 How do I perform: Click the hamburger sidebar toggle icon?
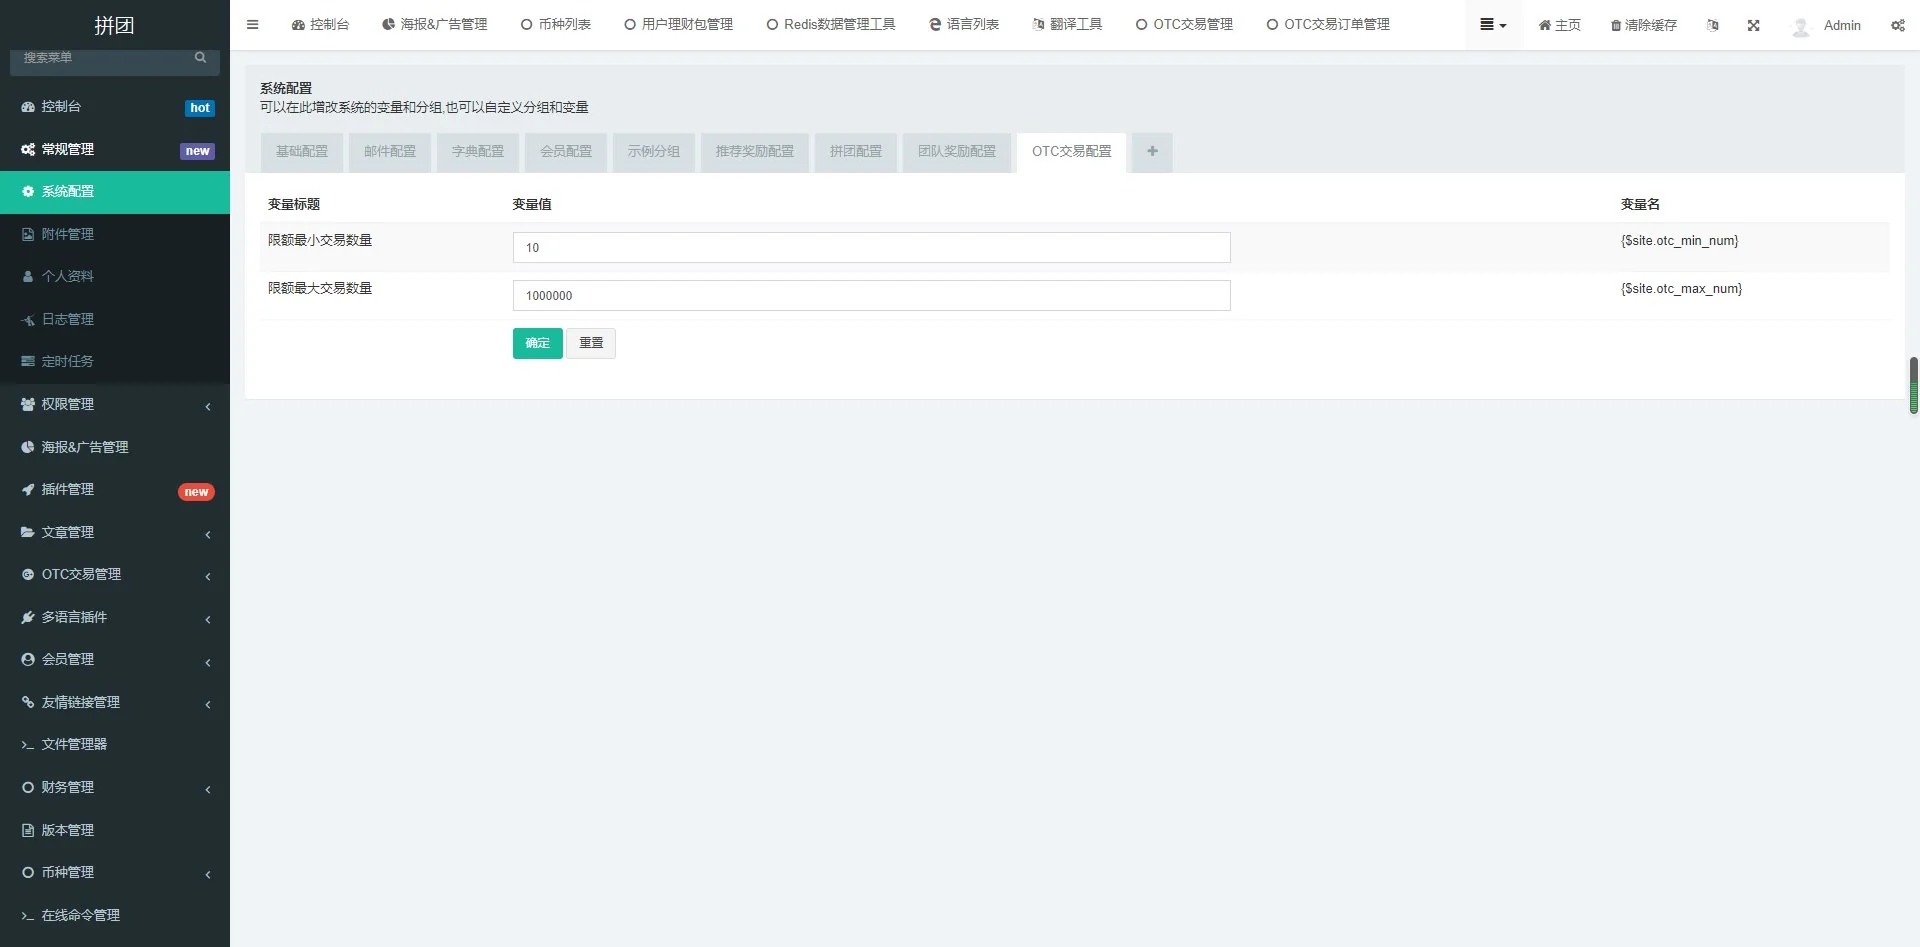pos(252,25)
